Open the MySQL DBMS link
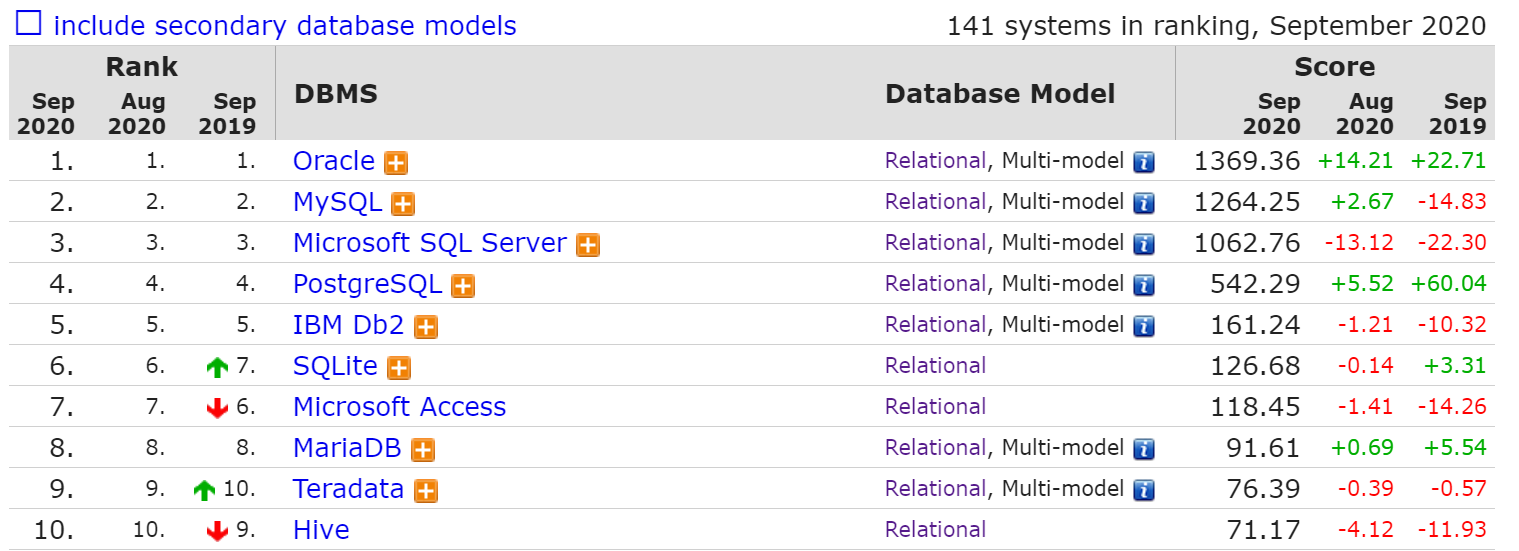The height and width of the screenshot is (551, 1519). pyautogui.click(x=337, y=202)
